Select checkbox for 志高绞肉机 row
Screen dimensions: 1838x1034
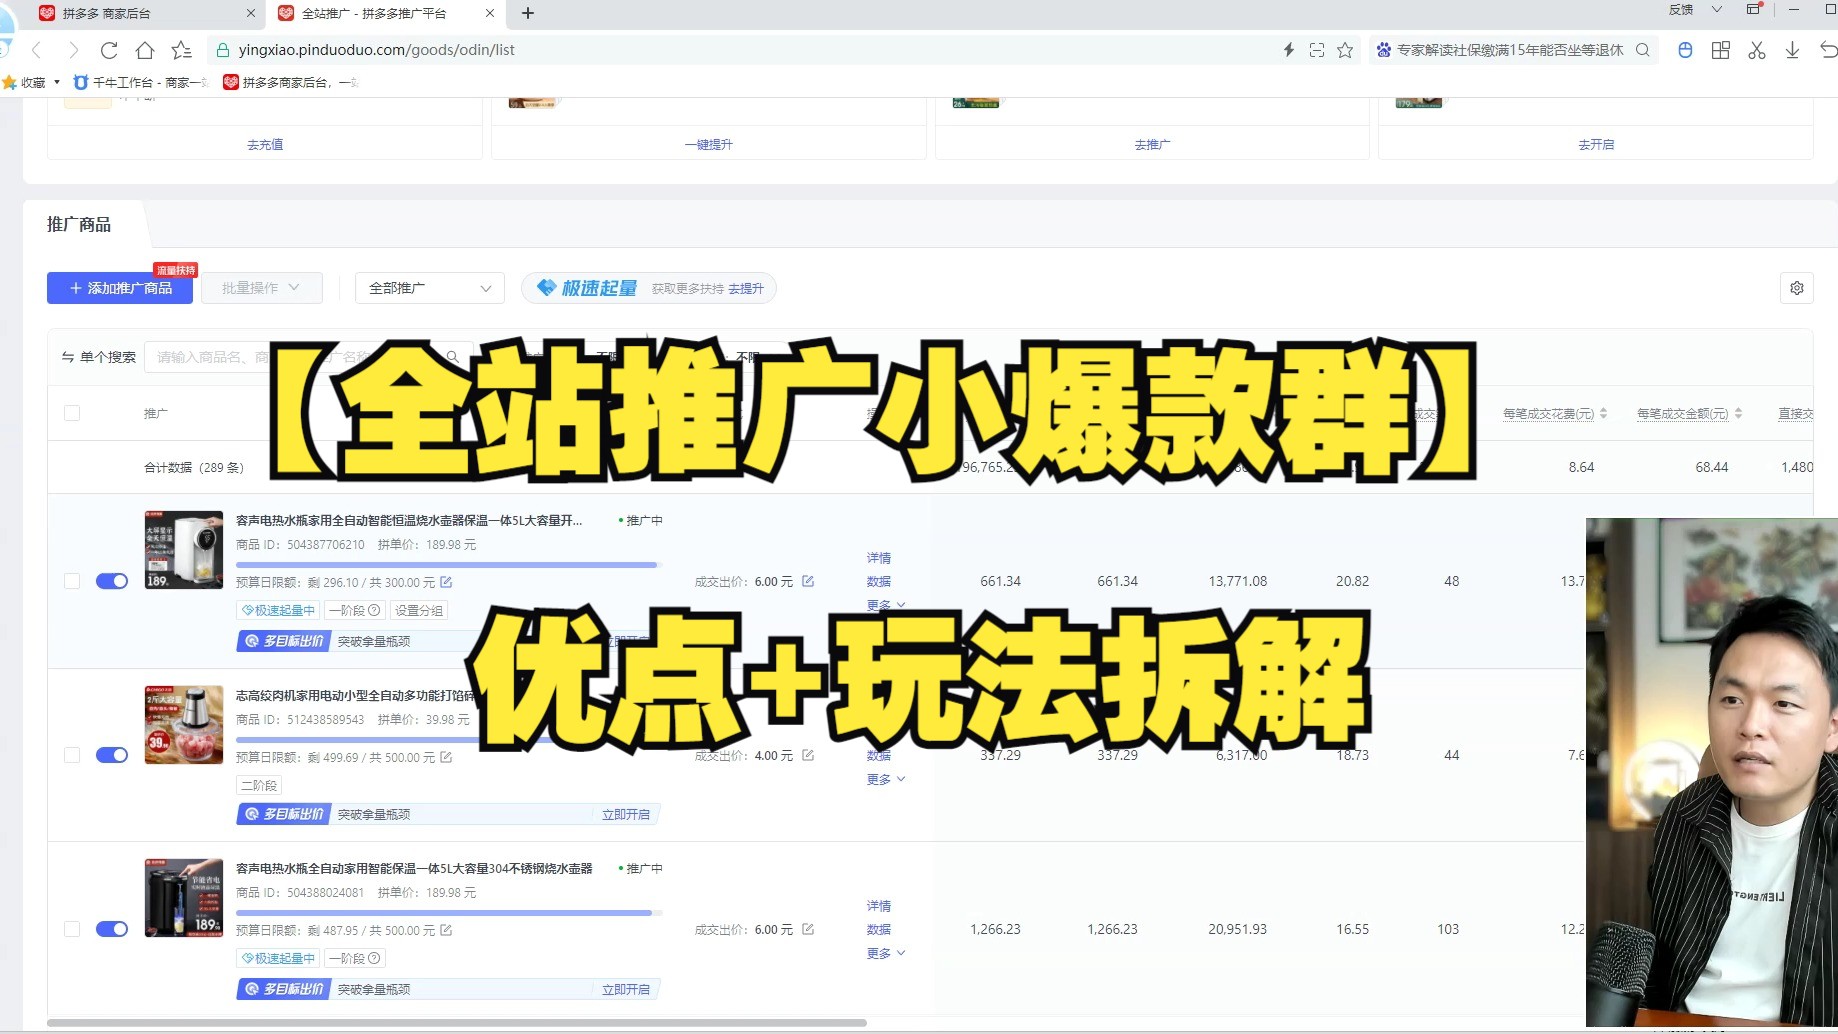pyautogui.click(x=72, y=755)
